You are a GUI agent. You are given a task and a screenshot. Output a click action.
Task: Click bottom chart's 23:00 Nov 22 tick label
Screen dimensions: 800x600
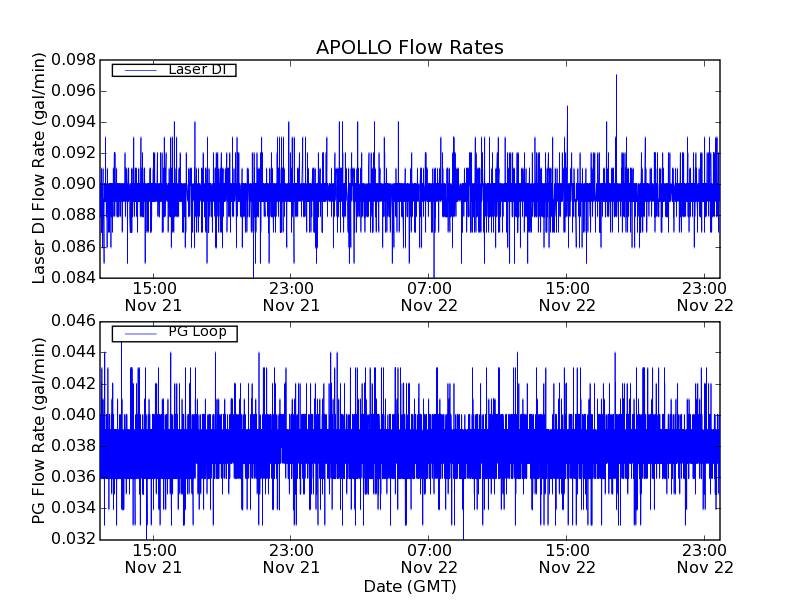(705, 558)
